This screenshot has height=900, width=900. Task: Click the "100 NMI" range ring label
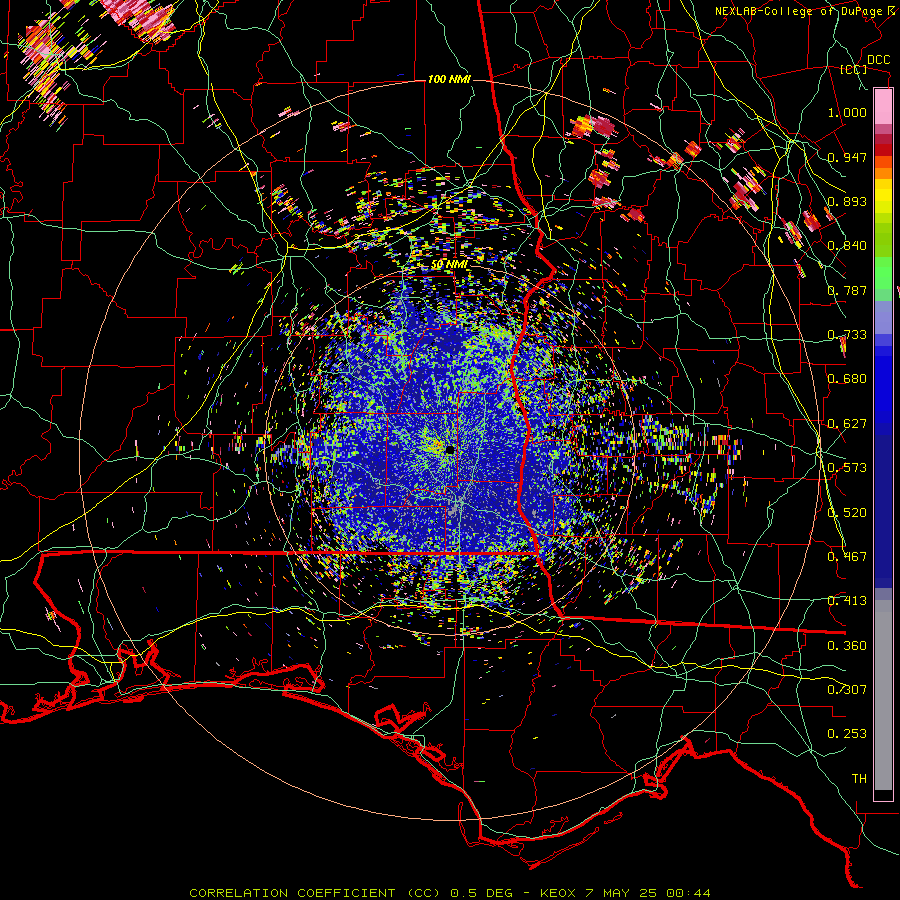449,79
